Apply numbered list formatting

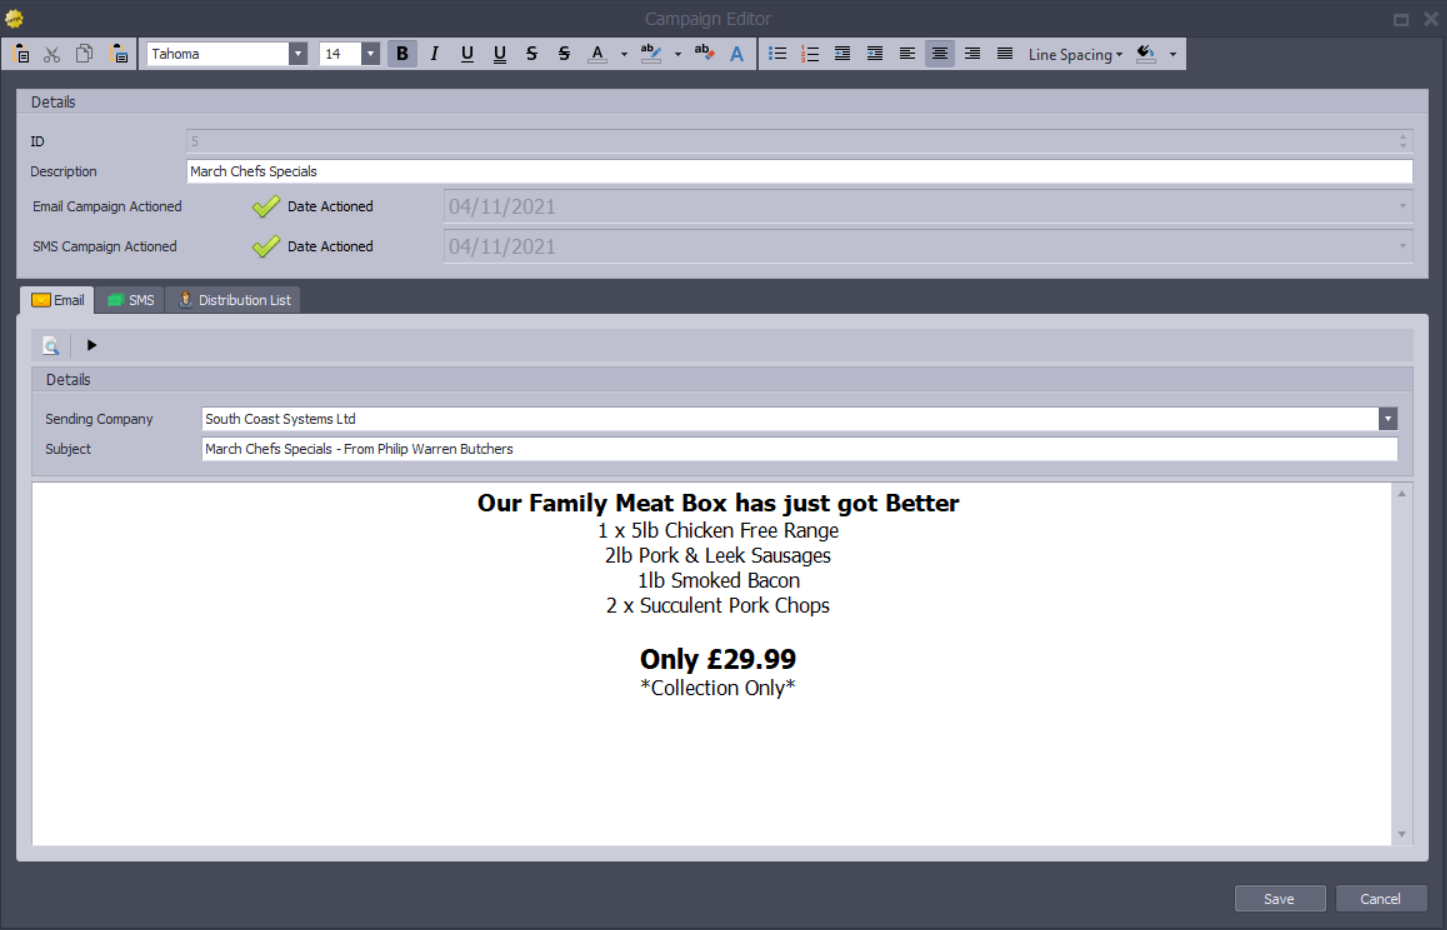coord(810,54)
